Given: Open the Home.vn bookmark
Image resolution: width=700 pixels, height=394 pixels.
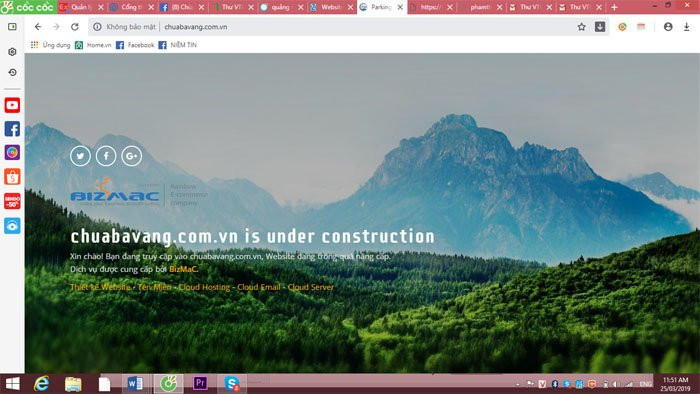Looking at the screenshot, I should point(93,45).
